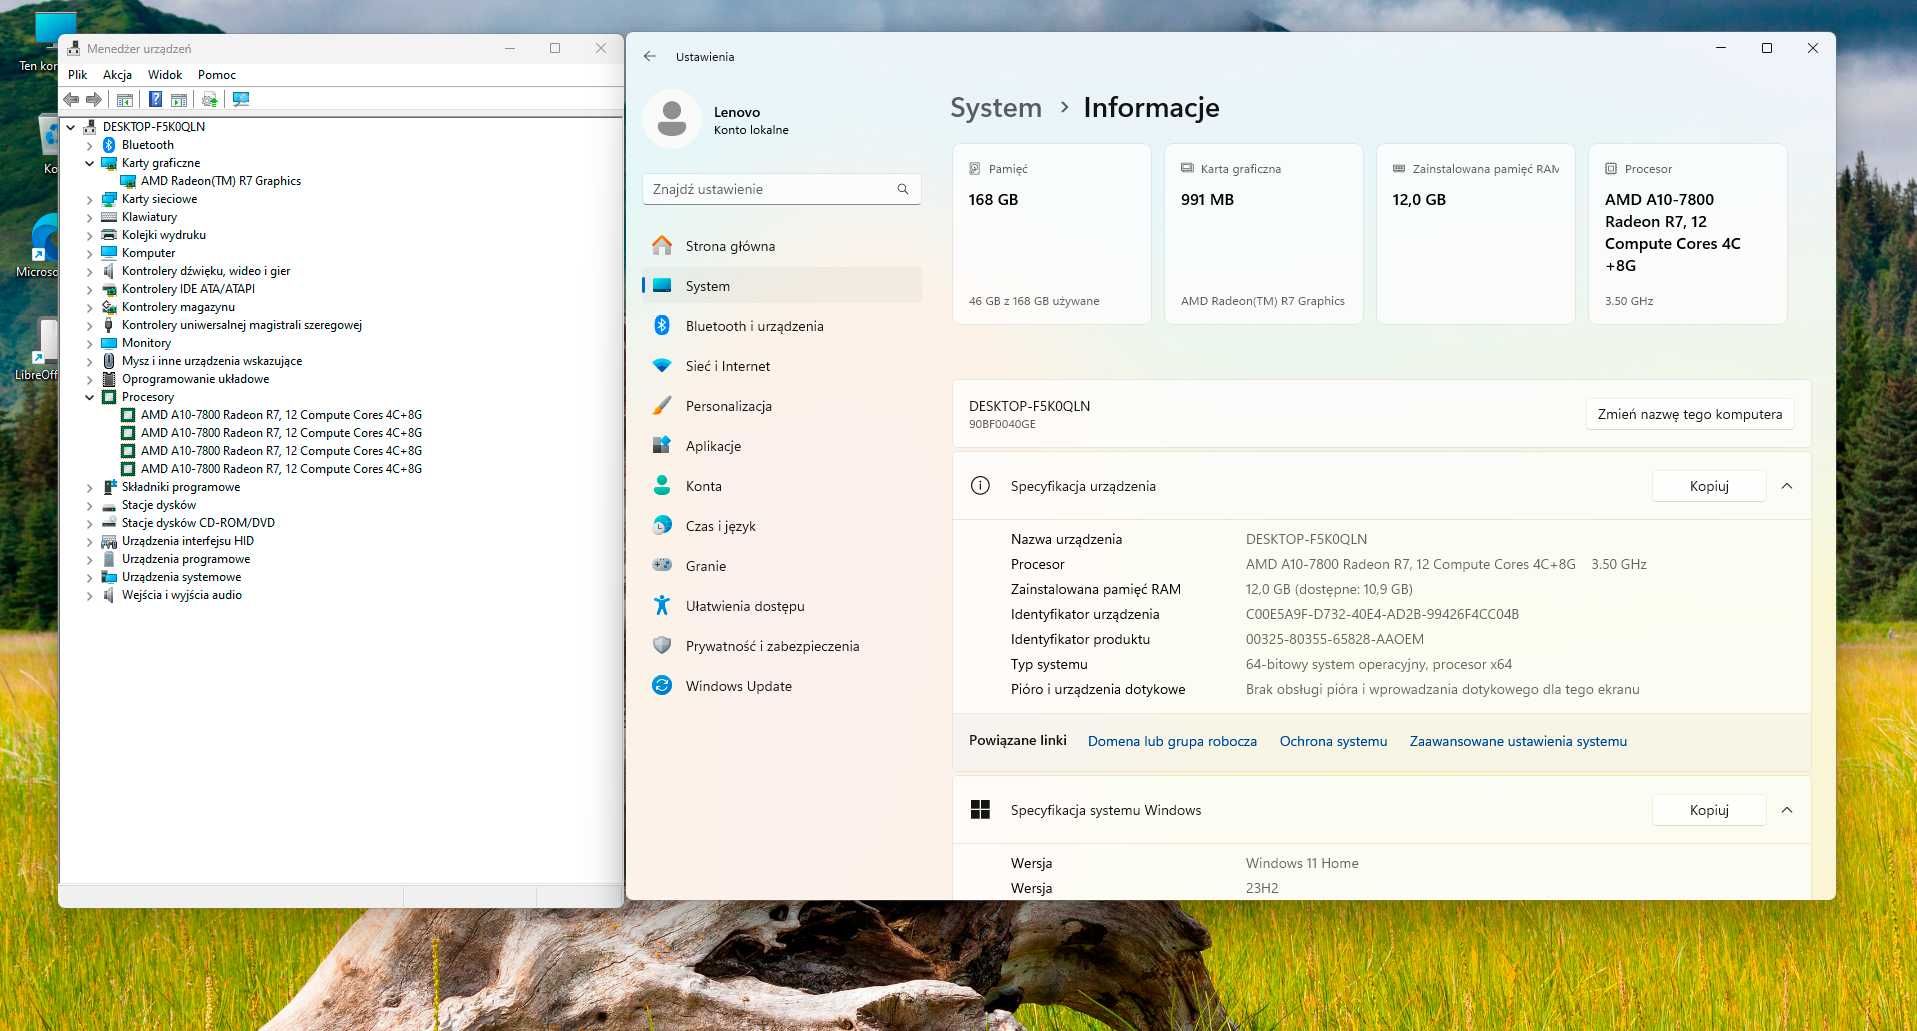The height and width of the screenshot is (1031, 1917).
Task: Open the Karta graficzna 991 MB card
Action: (1264, 234)
